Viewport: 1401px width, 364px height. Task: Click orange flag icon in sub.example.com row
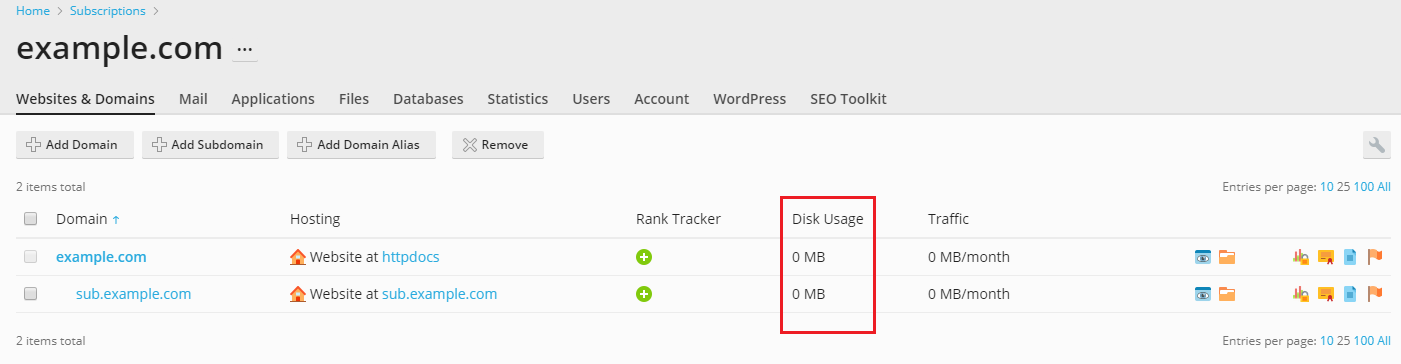(x=1374, y=294)
